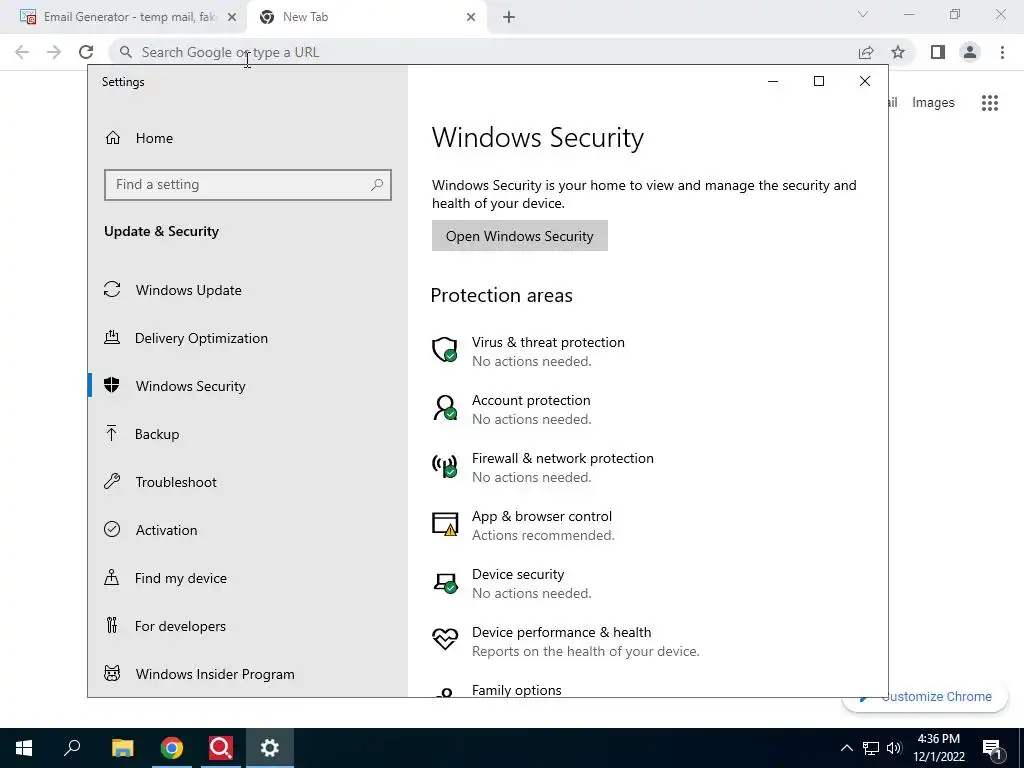1024x768 pixels.
Task: Open Chrome's tab search chevron
Action: point(863,14)
